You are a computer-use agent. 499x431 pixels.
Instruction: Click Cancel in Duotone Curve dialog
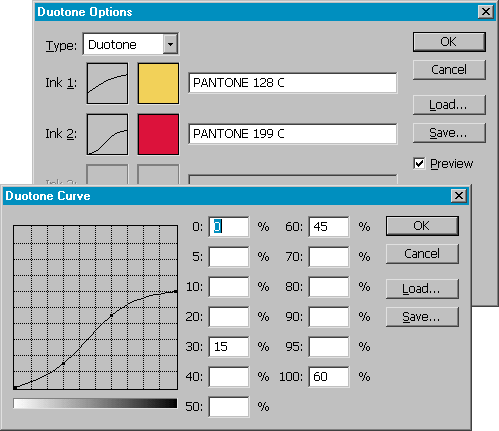click(x=422, y=254)
